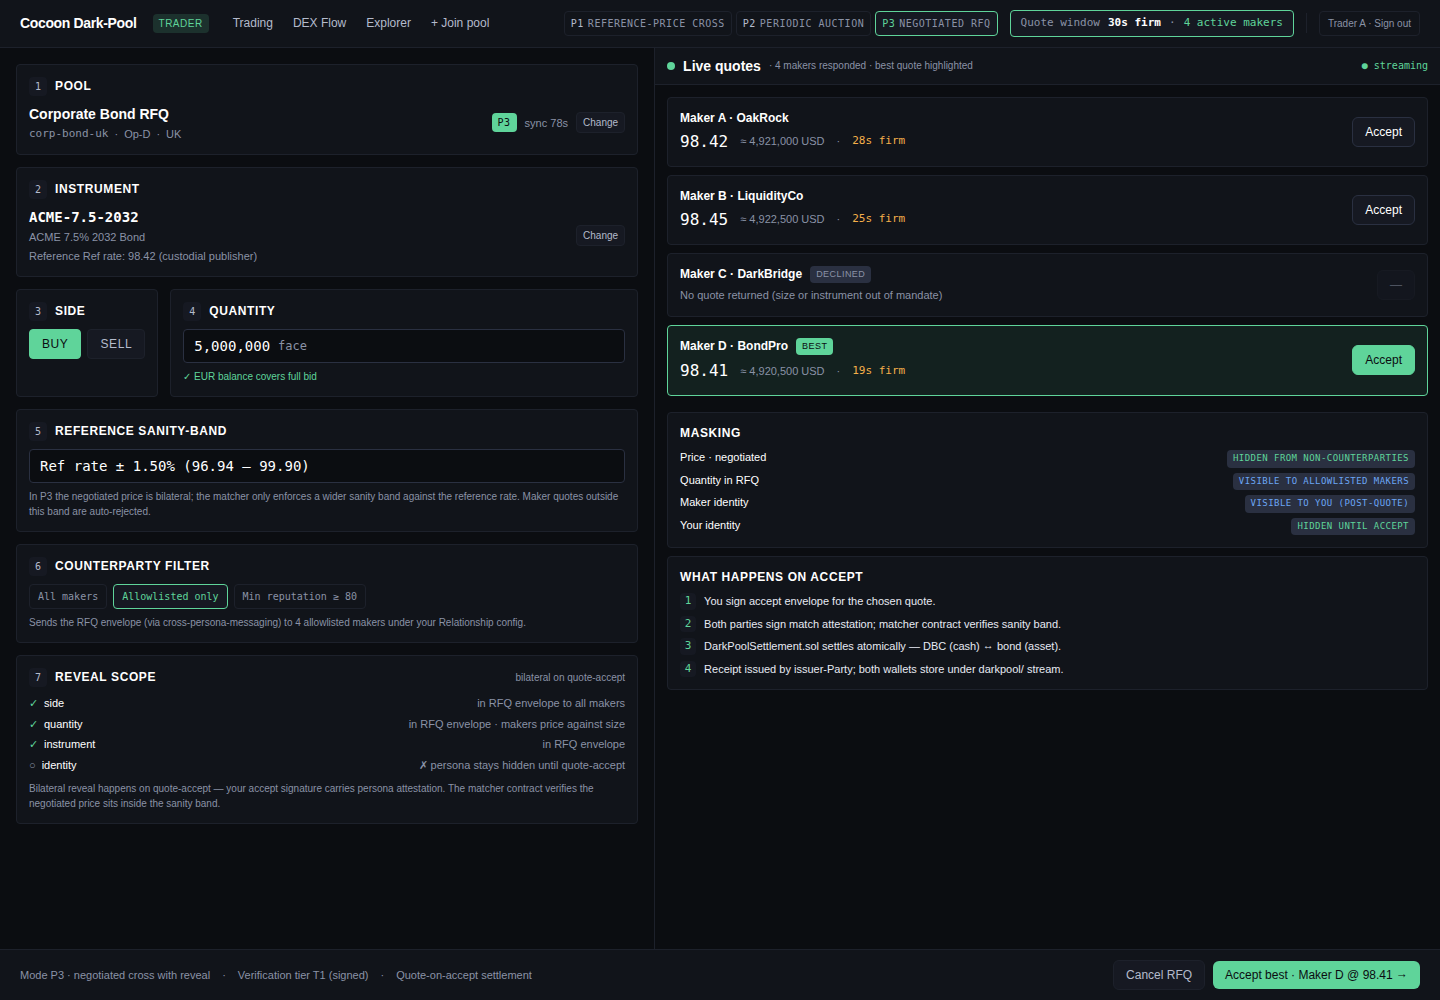The image size is (1440, 1000).
Task: Select the P3 Negotiated RFQ mode
Action: pos(936,23)
